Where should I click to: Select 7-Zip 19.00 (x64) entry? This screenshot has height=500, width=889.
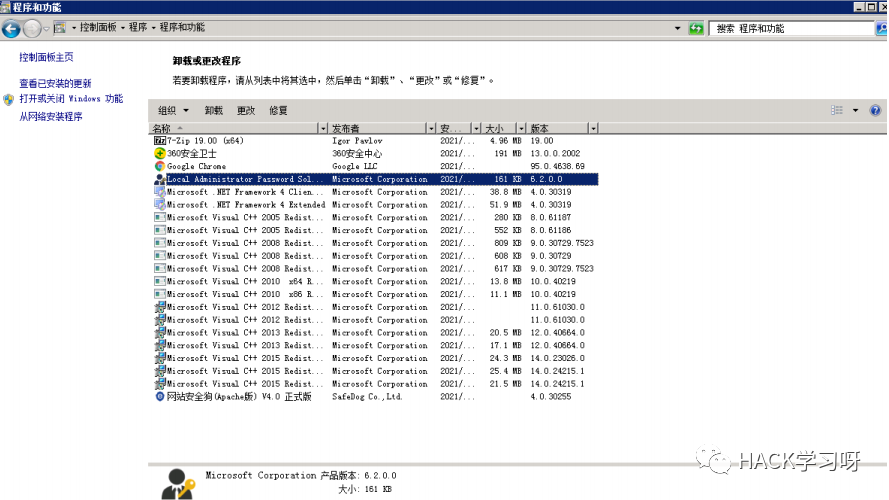click(205, 141)
